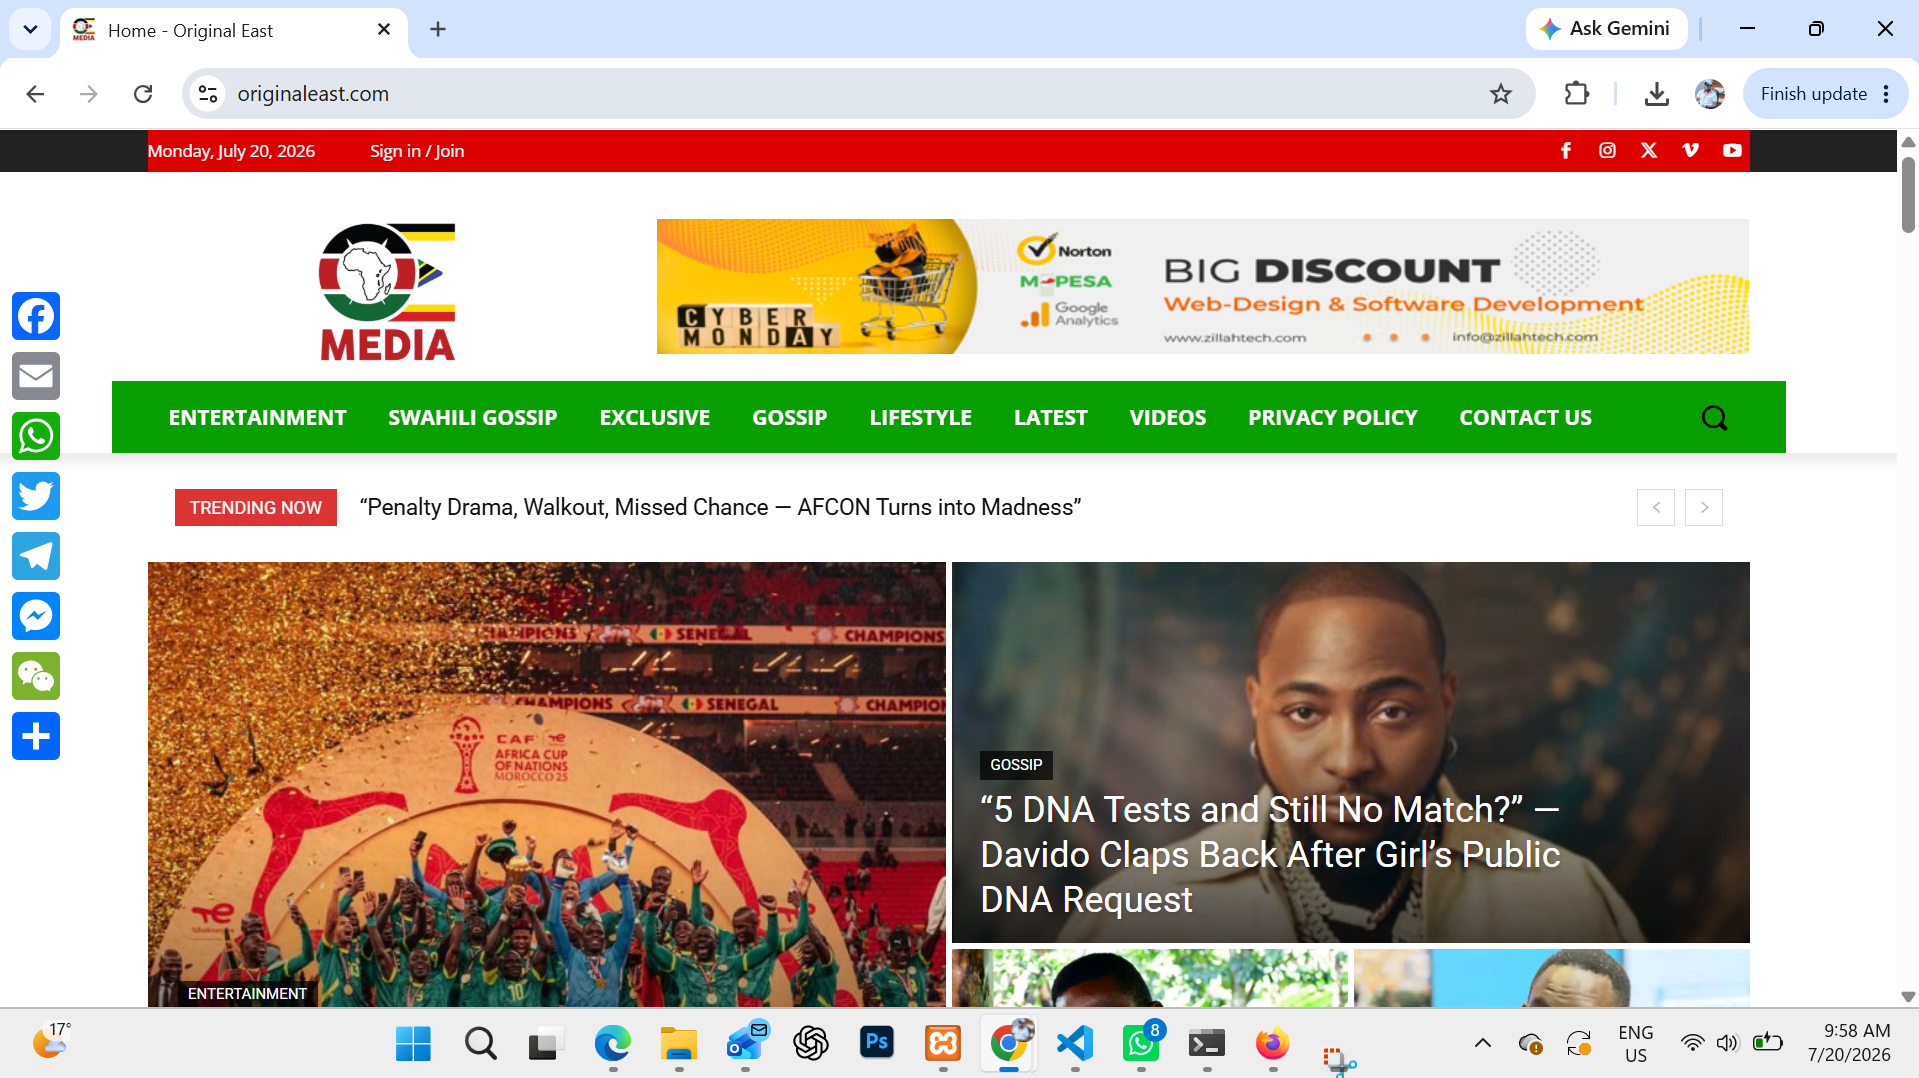Click Sign in / Join
This screenshot has height=1078, width=1919.
click(417, 151)
